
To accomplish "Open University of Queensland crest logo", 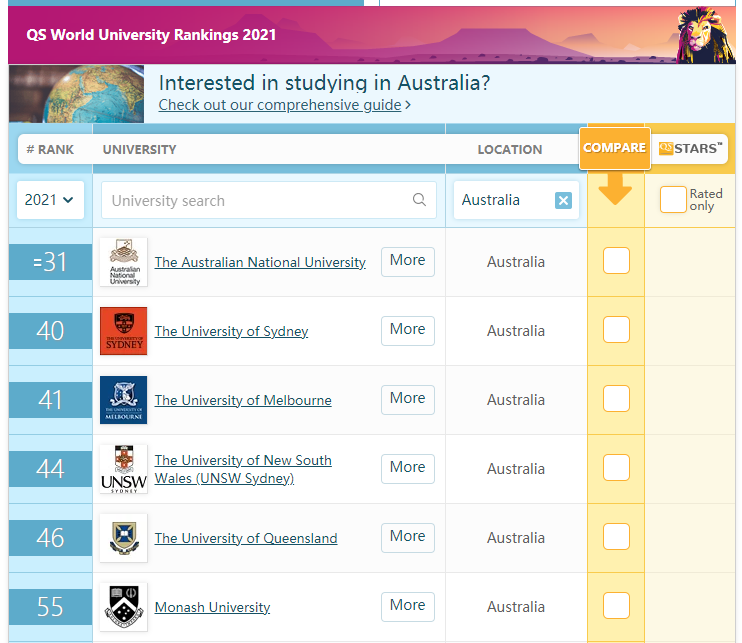I will (124, 538).
